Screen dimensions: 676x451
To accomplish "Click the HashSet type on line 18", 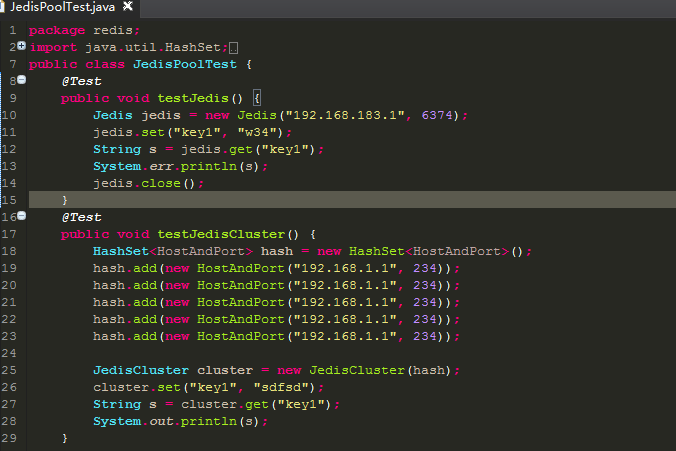I will click(x=121, y=251).
